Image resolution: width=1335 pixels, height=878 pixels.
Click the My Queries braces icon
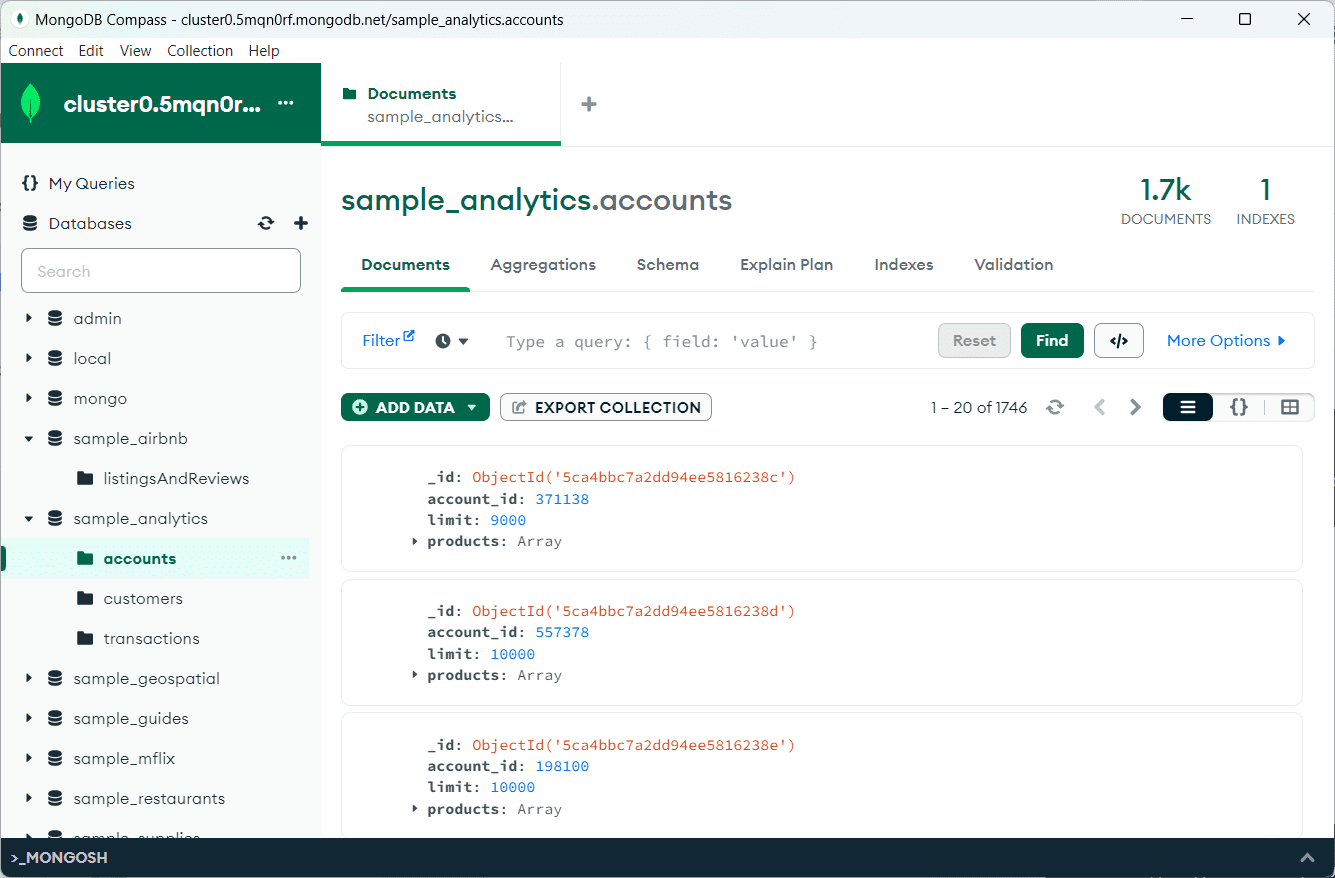click(30, 183)
